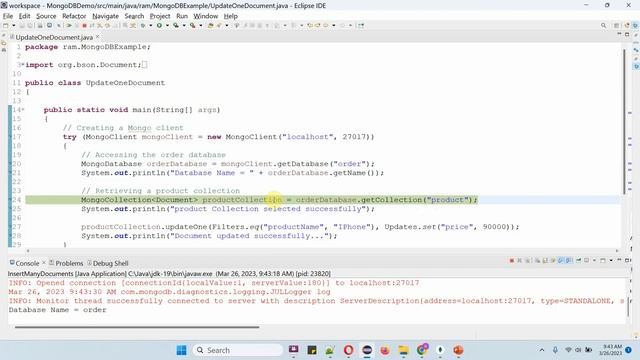Open the Coverage dropdown arrow
The height and width of the screenshot is (360, 640).
184,25
